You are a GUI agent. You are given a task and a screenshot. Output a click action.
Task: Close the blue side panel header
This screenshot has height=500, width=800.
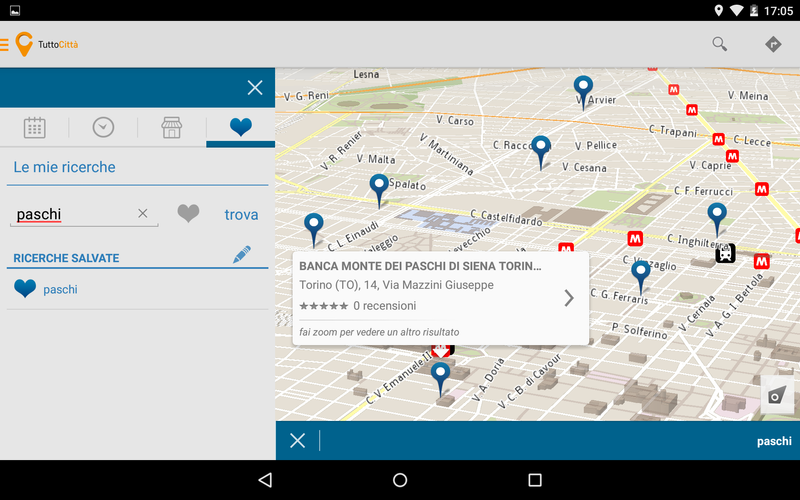[255, 87]
